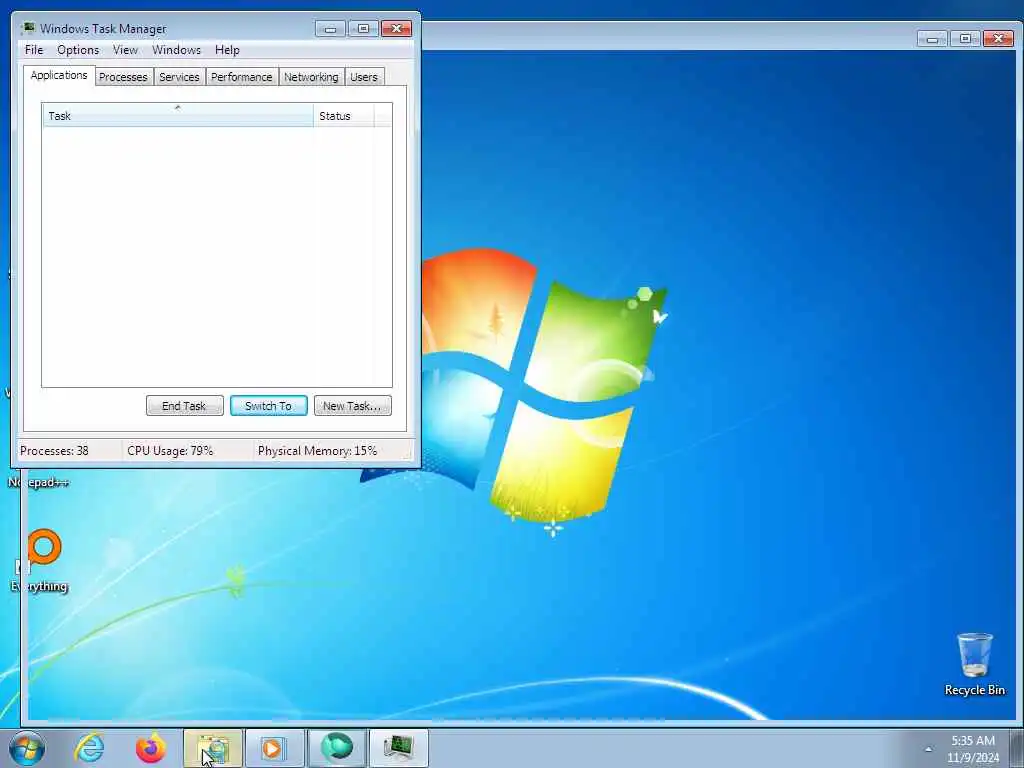This screenshot has width=1024, height=768.
Task: Switch to the Services tab
Action: click(179, 77)
